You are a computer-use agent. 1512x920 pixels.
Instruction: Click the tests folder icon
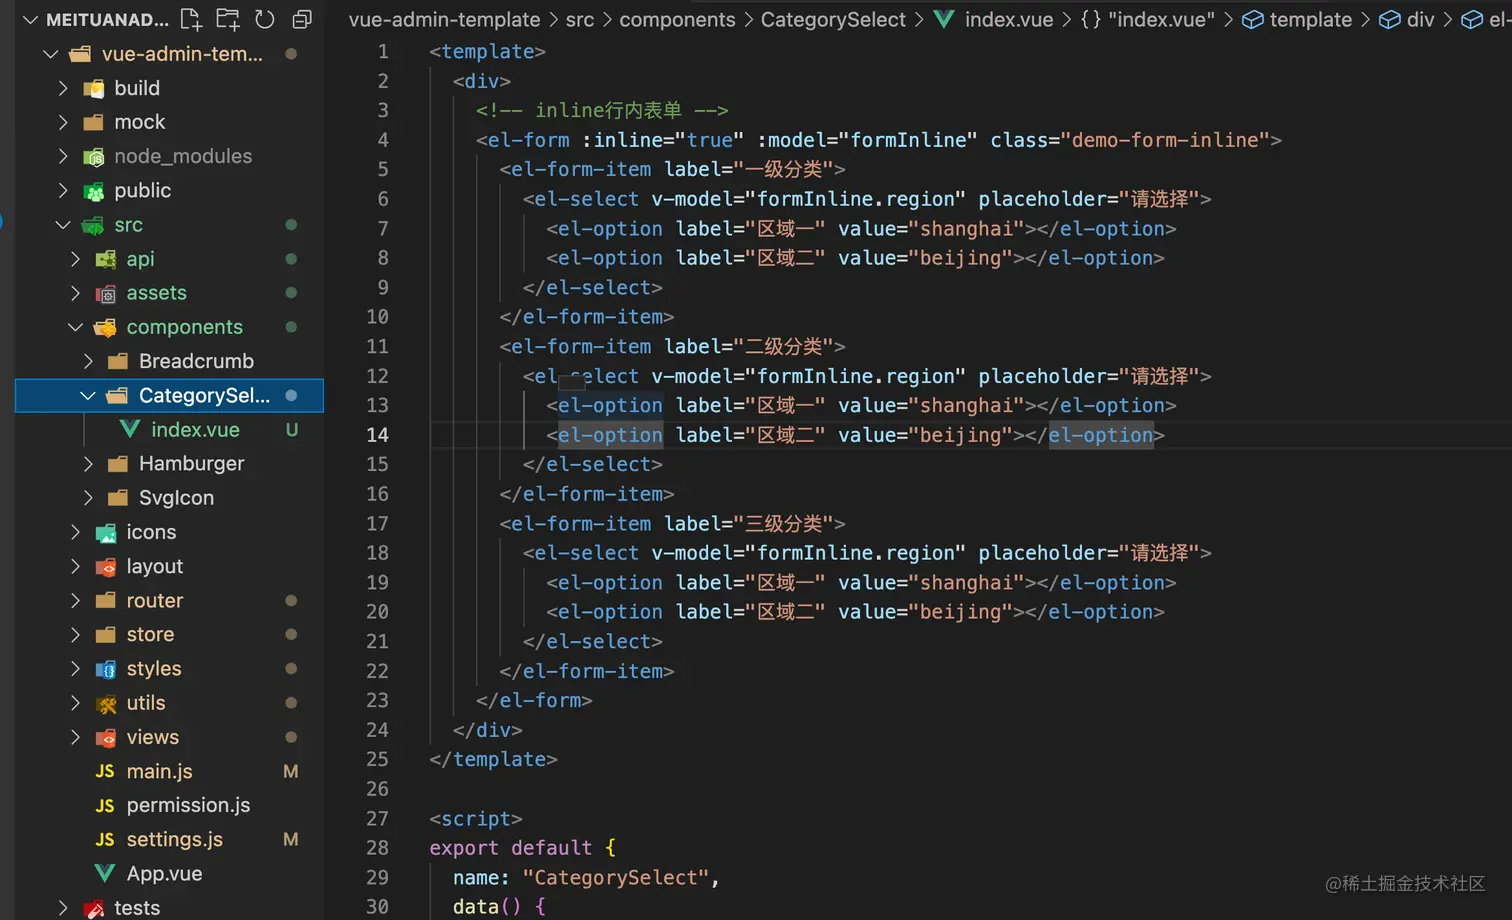[93, 908]
